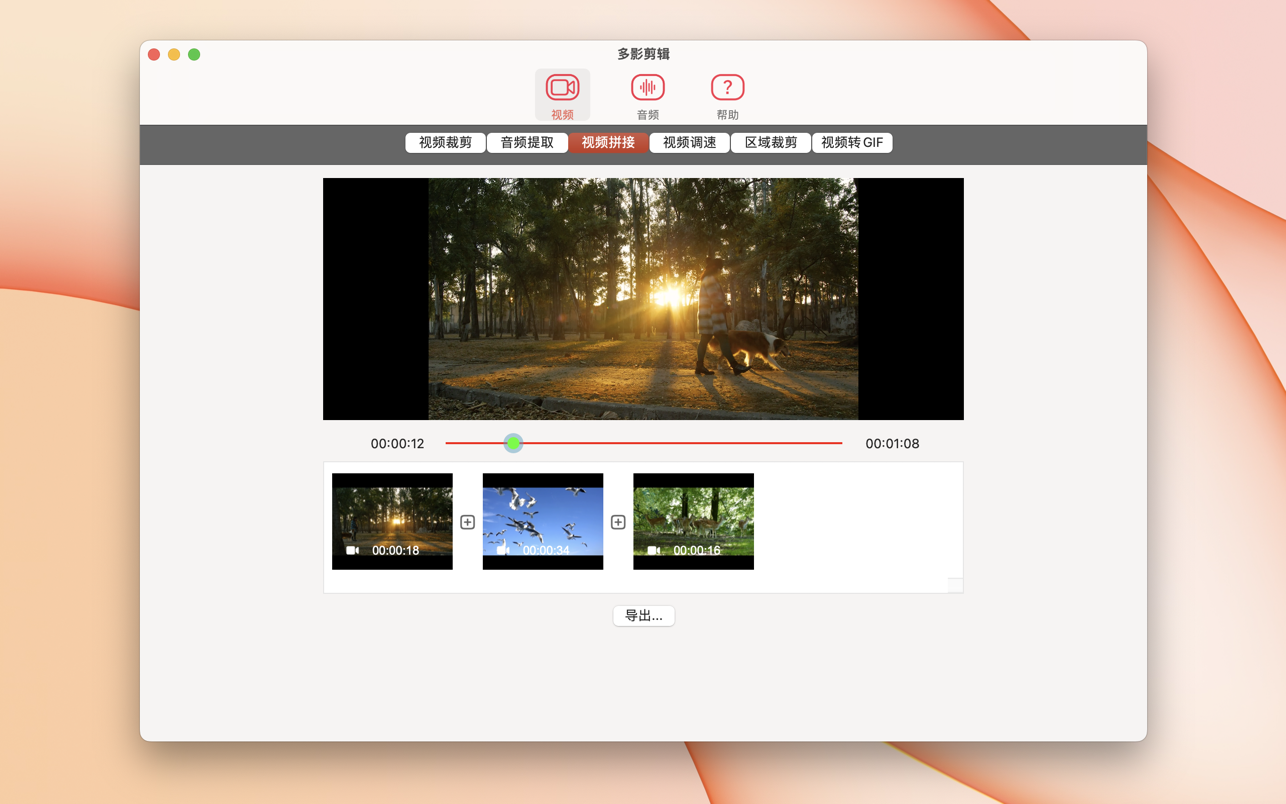This screenshot has width=1286, height=804.
Task: Close the 多影剪辑 window
Action: pos(154,55)
